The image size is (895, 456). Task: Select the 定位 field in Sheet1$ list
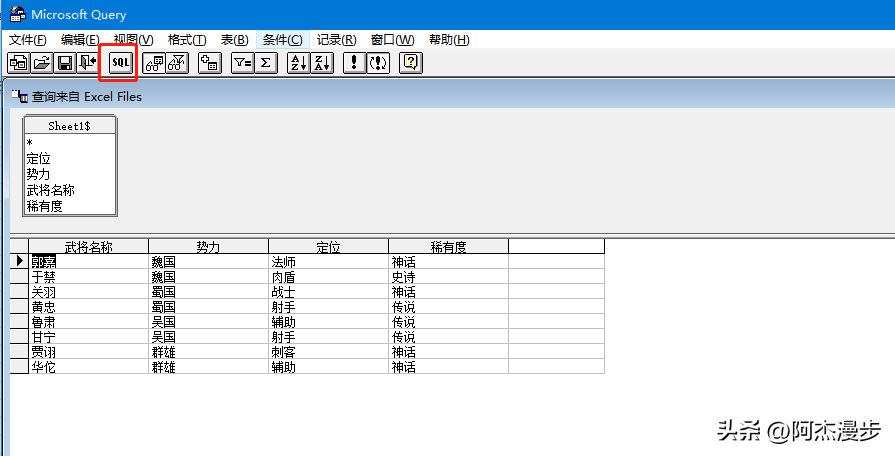(70, 159)
